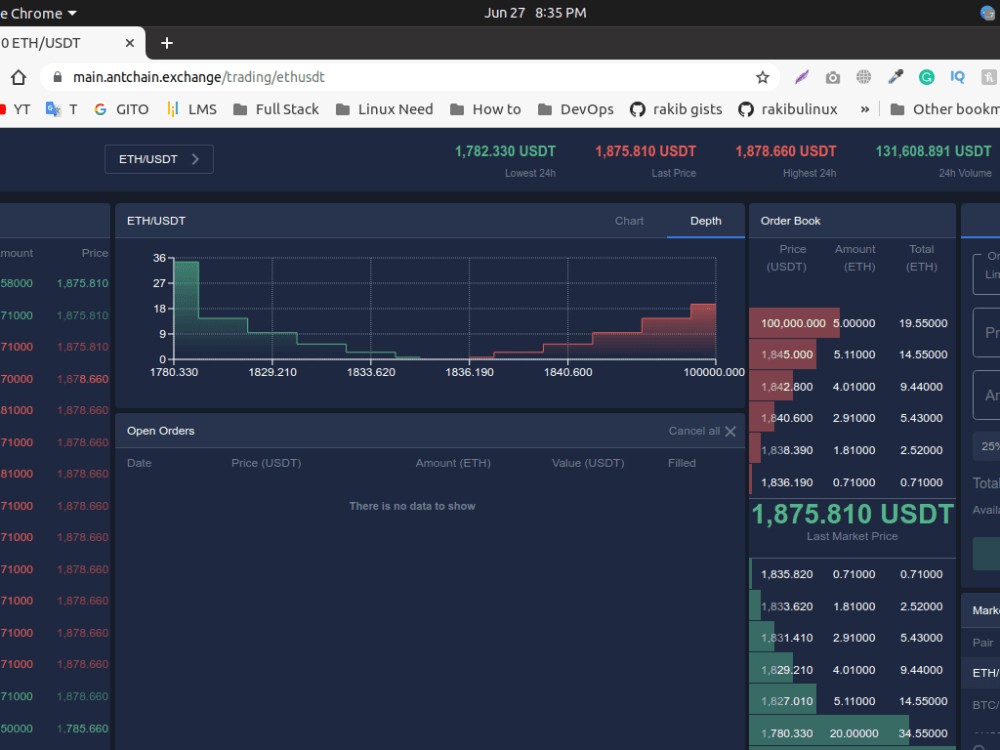1000x750 pixels.
Task: Bookmark this page using the star icon
Action: click(x=762, y=76)
